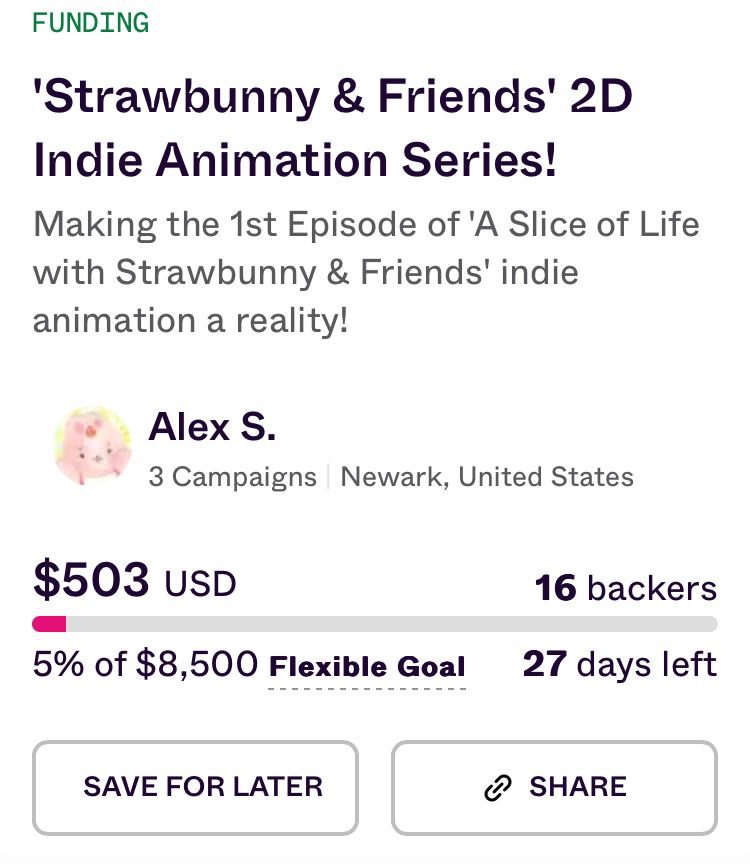Screen dimensions: 750x864
Task: Click the Newark, United States location
Action: [487, 477]
